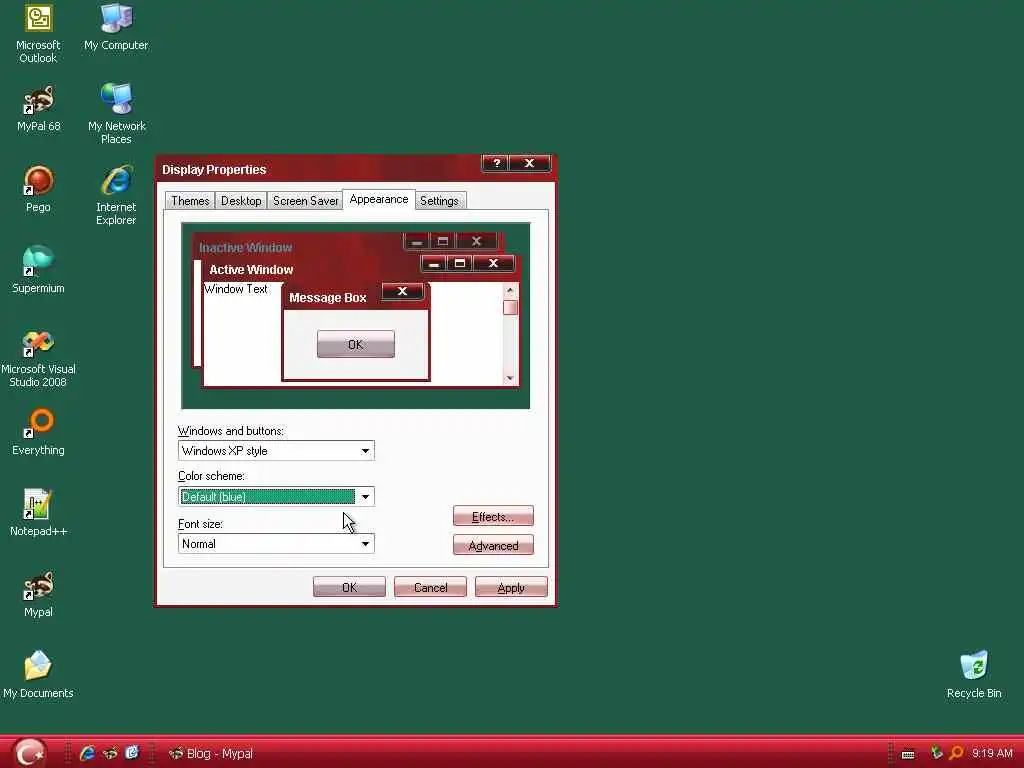Screen dimensions: 1024x768
Task: Click the Message Box OK preview button
Action: (x=355, y=344)
